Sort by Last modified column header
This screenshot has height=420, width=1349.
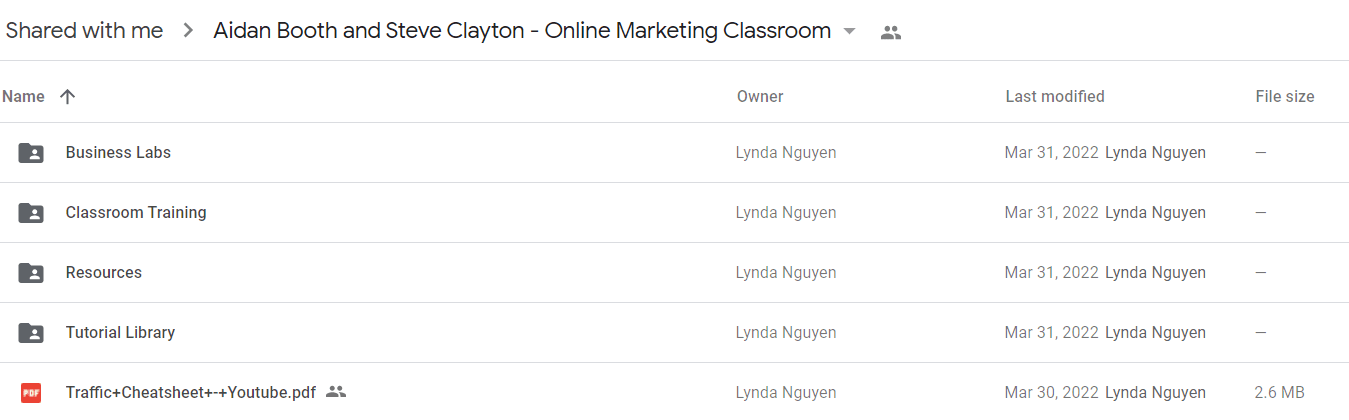click(1055, 97)
